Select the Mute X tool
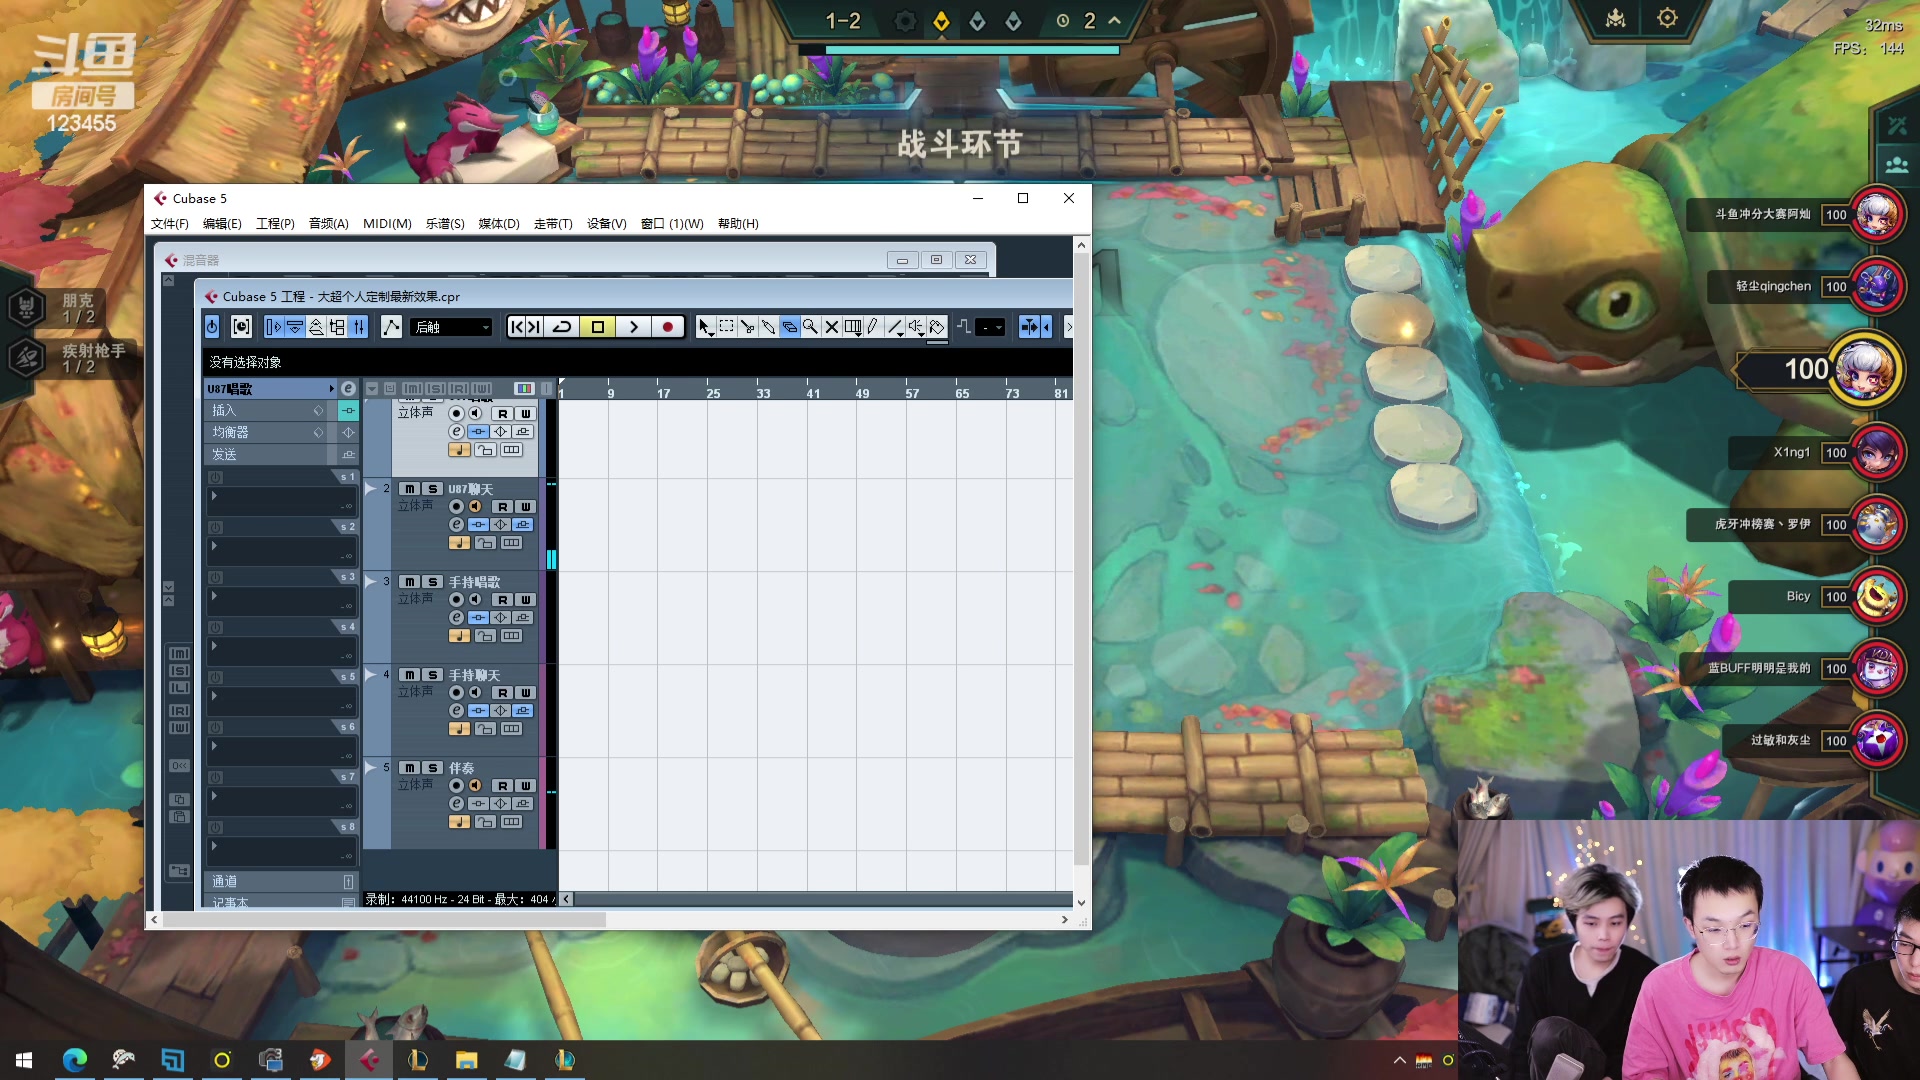 click(x=832, y=327)
